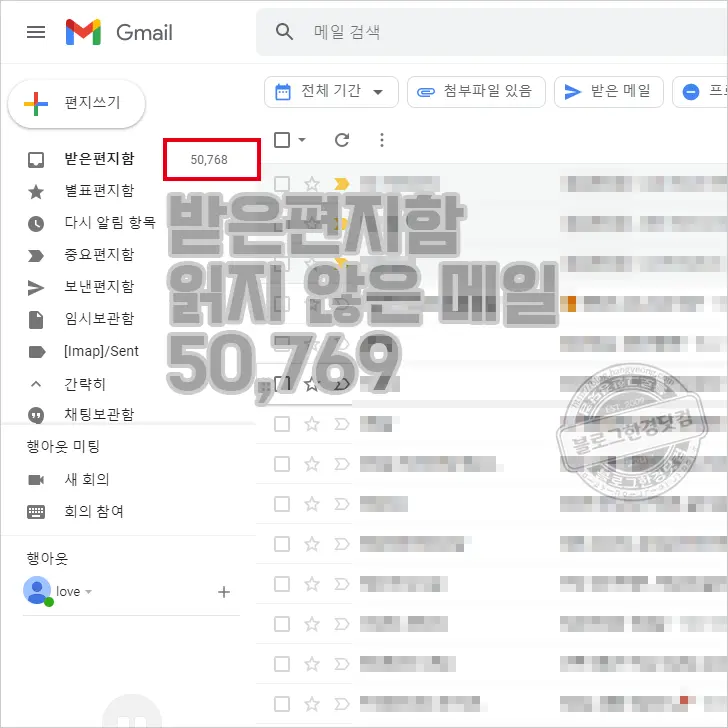Click the star icon beside 별표편지함
The image size is (728, 728).
pyautogui.click(x=36, y=191)
